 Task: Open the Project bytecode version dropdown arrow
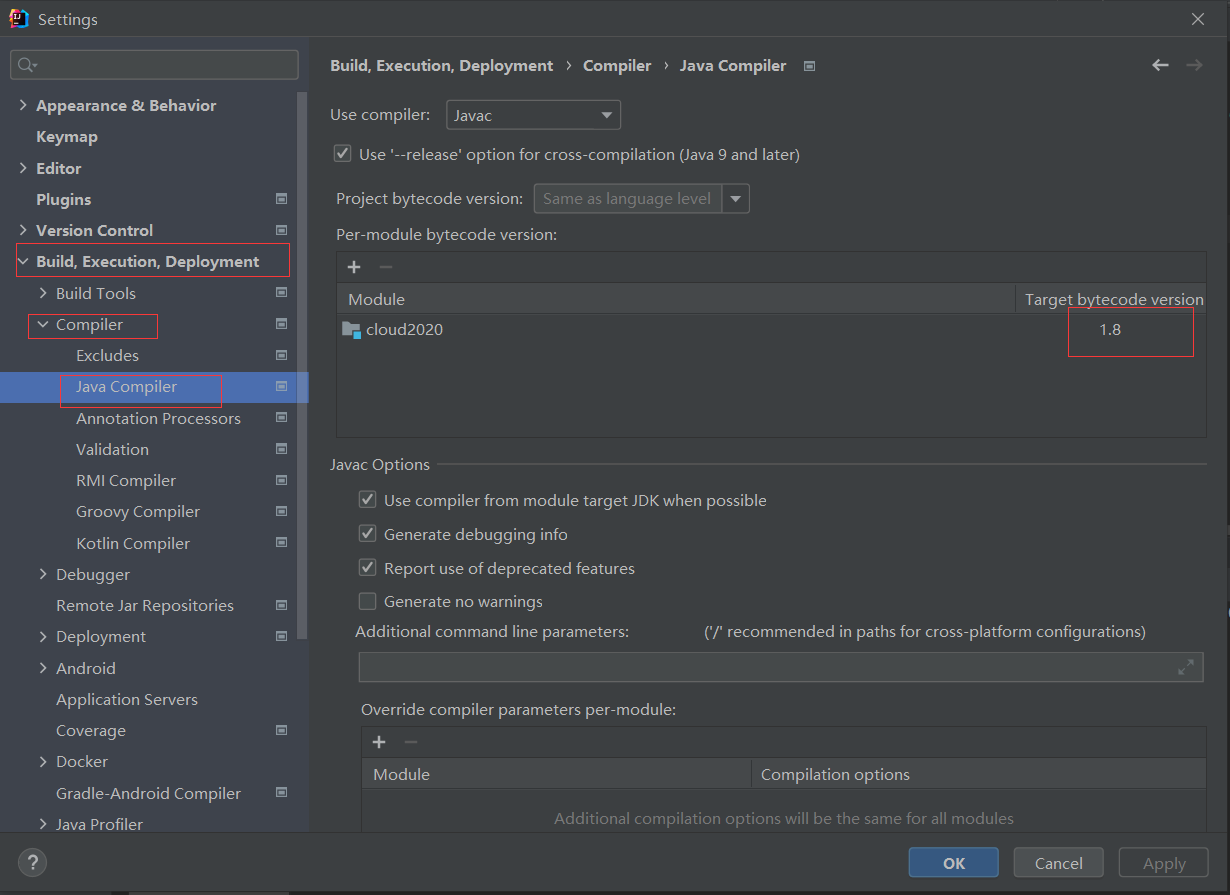tap(736, 198)
